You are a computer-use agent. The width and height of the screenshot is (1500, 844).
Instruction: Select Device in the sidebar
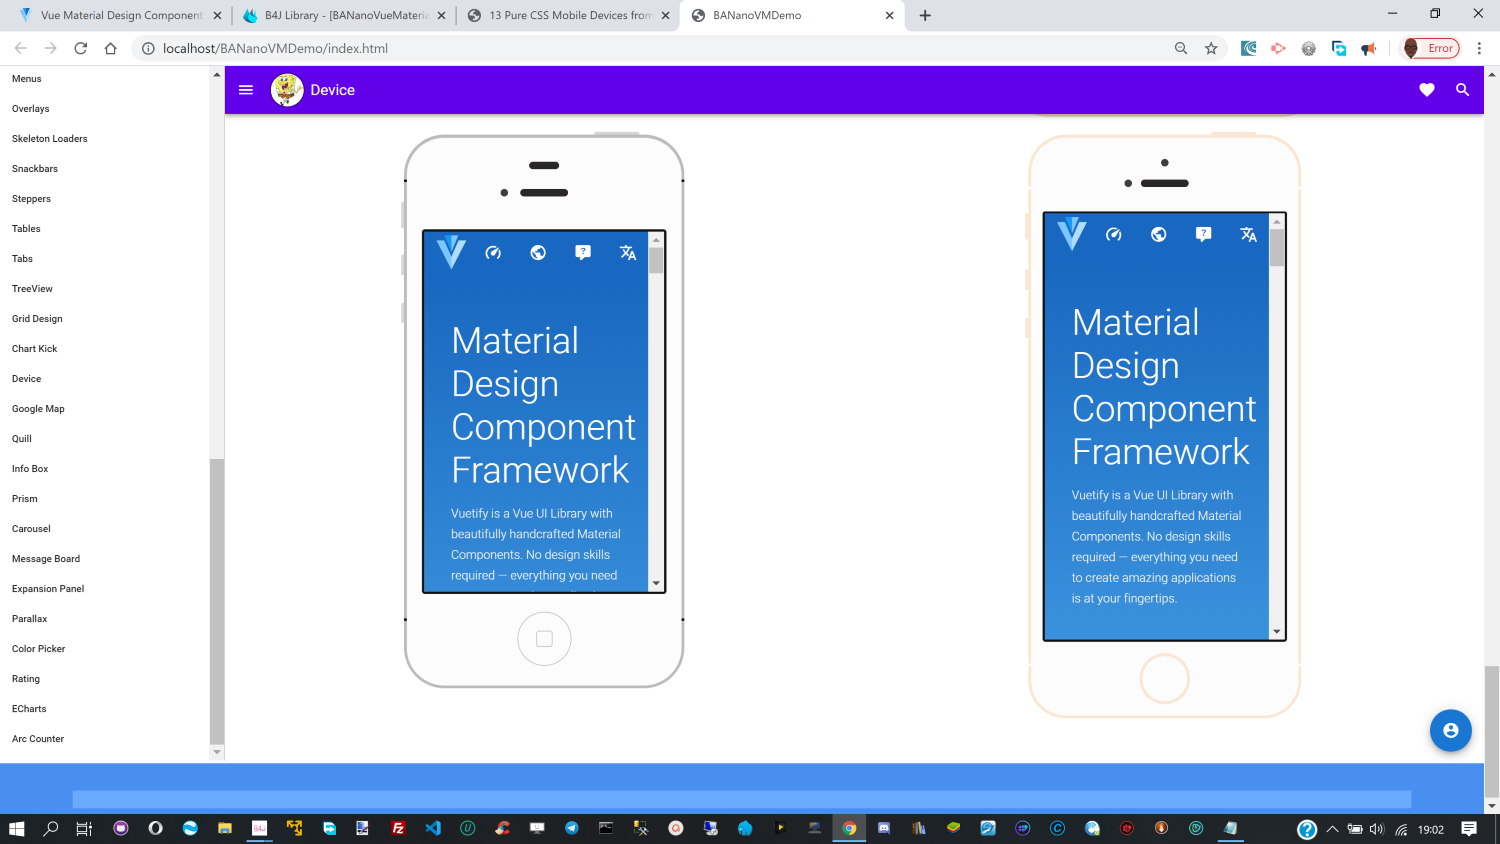click(27, 379)
